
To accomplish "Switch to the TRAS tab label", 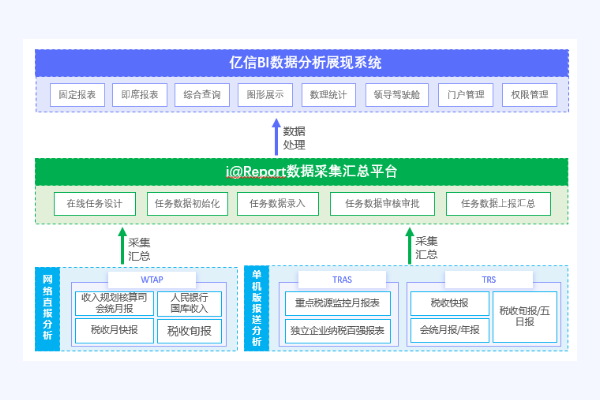I will [x=342, y=280].
